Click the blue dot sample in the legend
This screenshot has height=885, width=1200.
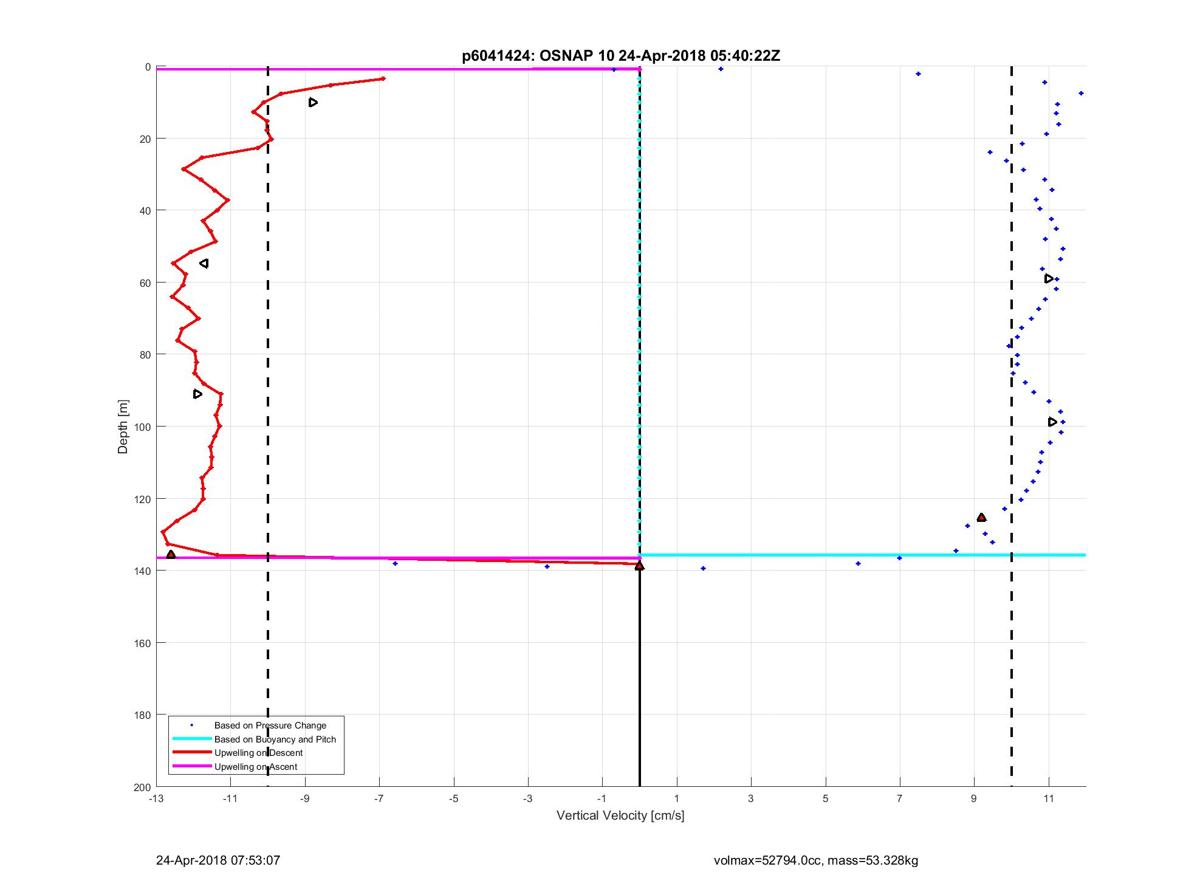191,724
